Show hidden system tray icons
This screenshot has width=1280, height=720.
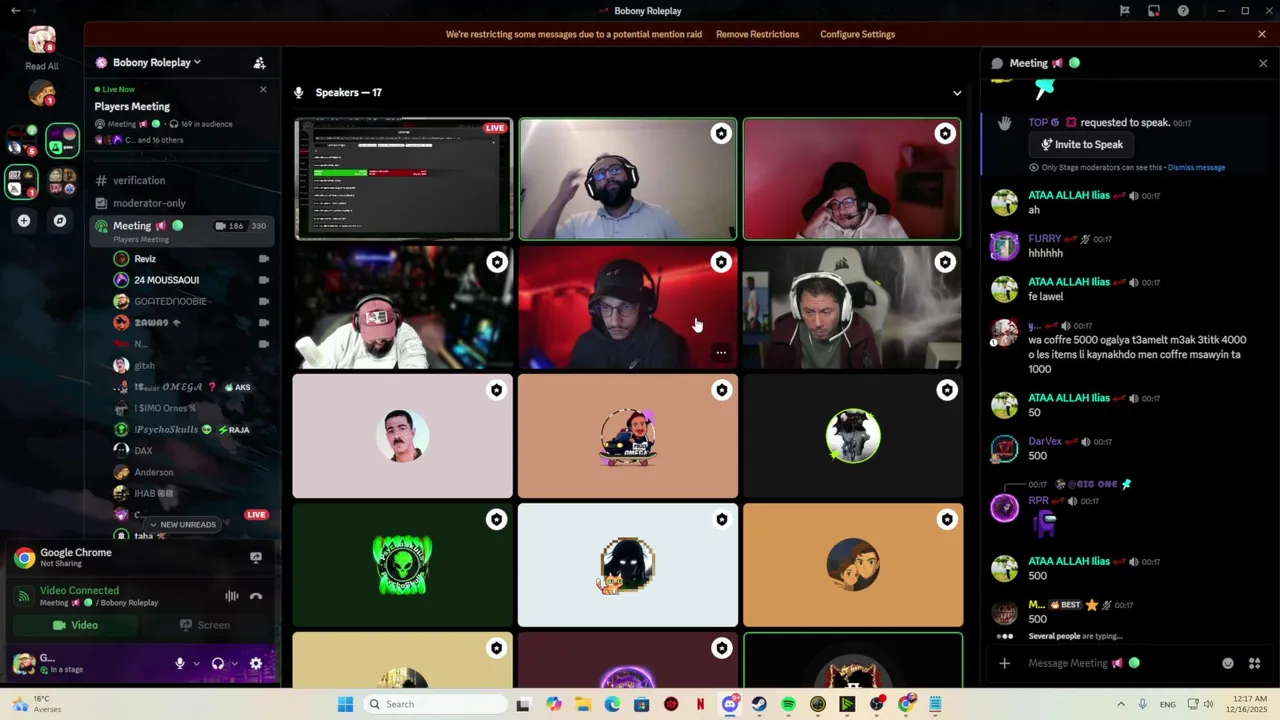pos(1121,704)
